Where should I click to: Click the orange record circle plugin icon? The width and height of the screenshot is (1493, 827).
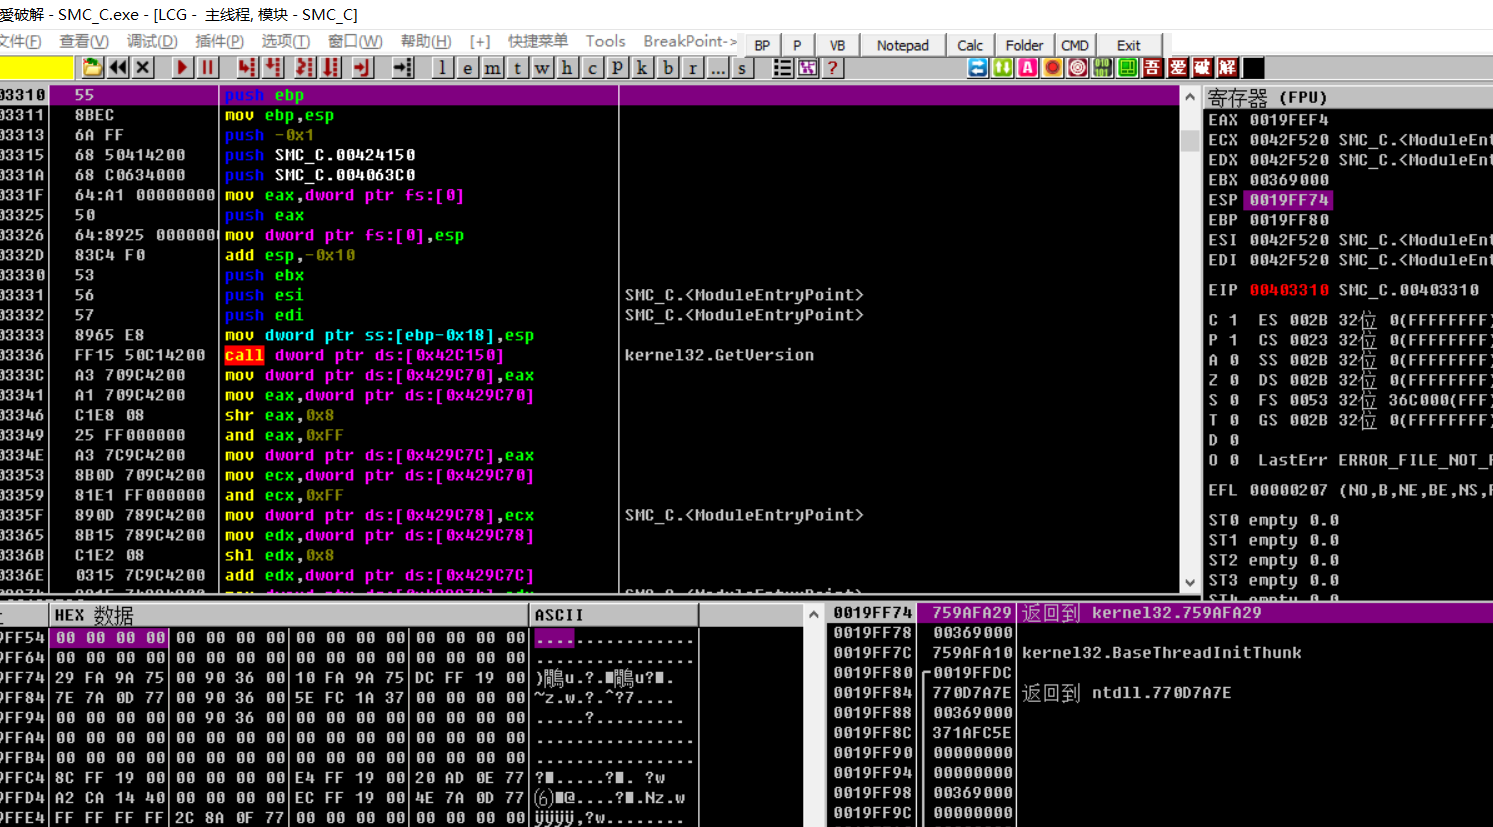click(x=1053, y=68)
